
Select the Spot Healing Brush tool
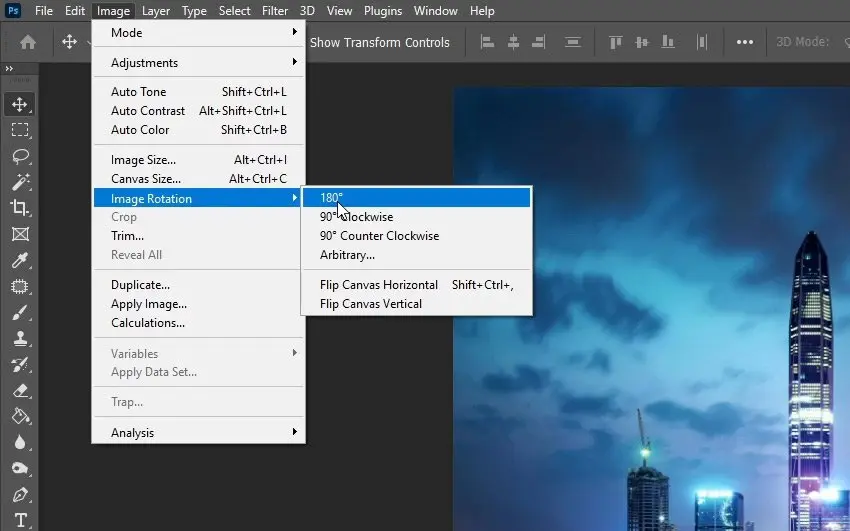pyautogui.click(x=20, y=286)
